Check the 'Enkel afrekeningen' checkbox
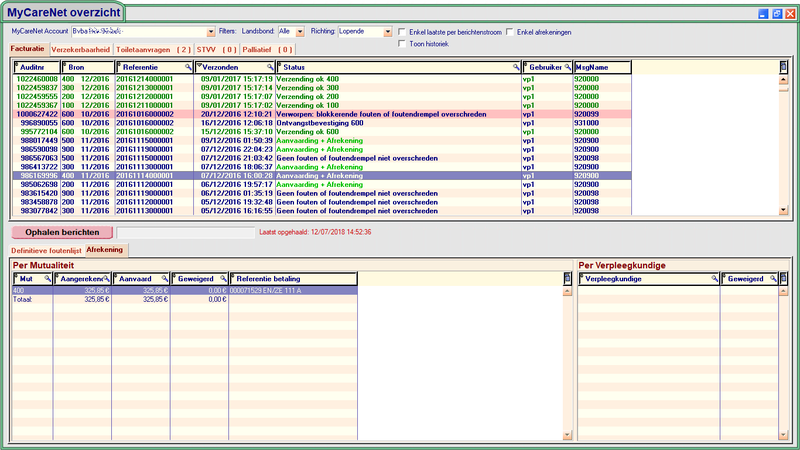 511,32
